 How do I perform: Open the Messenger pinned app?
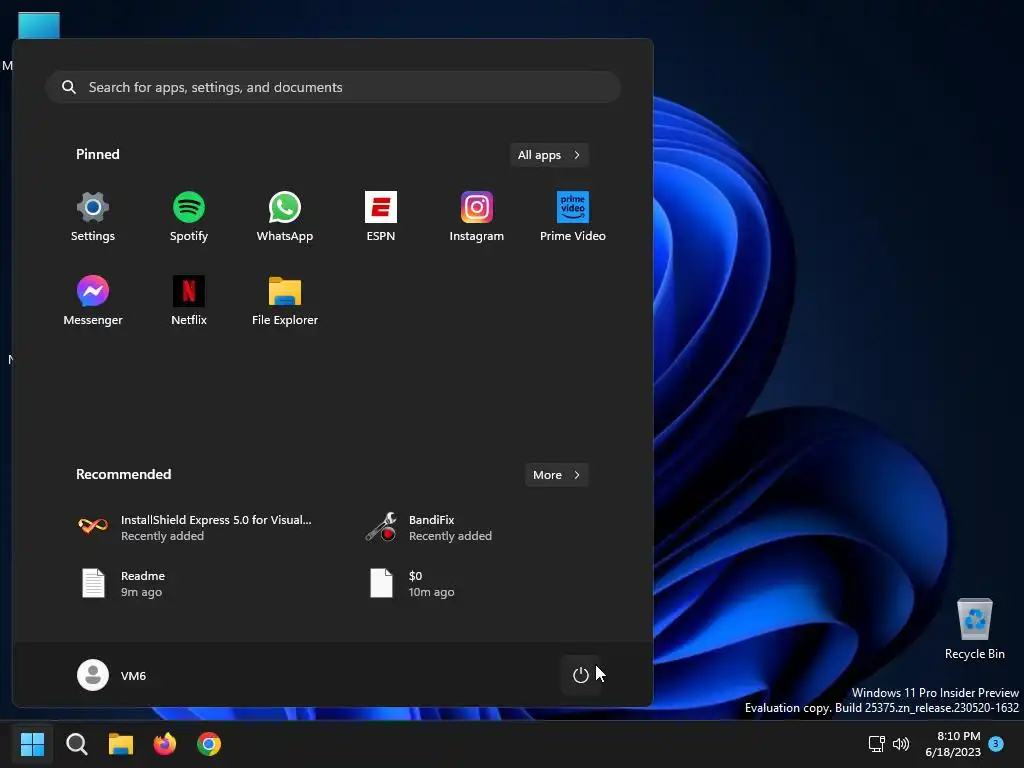(93, 301)
